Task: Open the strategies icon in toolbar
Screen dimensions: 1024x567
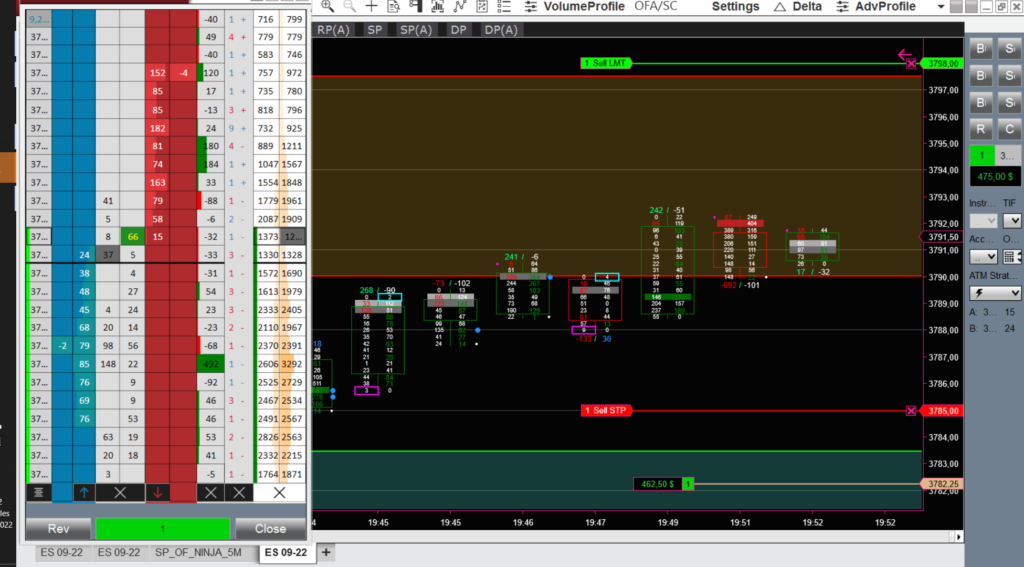Action: click(482, 7)
